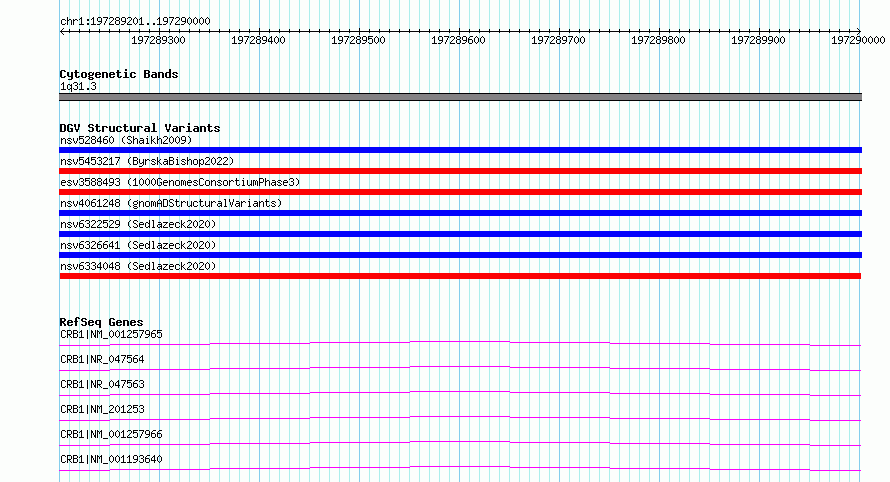Click the magenta line under CRB1|NM_001193640
Screen dimensions: 890x482
(460, 468)
